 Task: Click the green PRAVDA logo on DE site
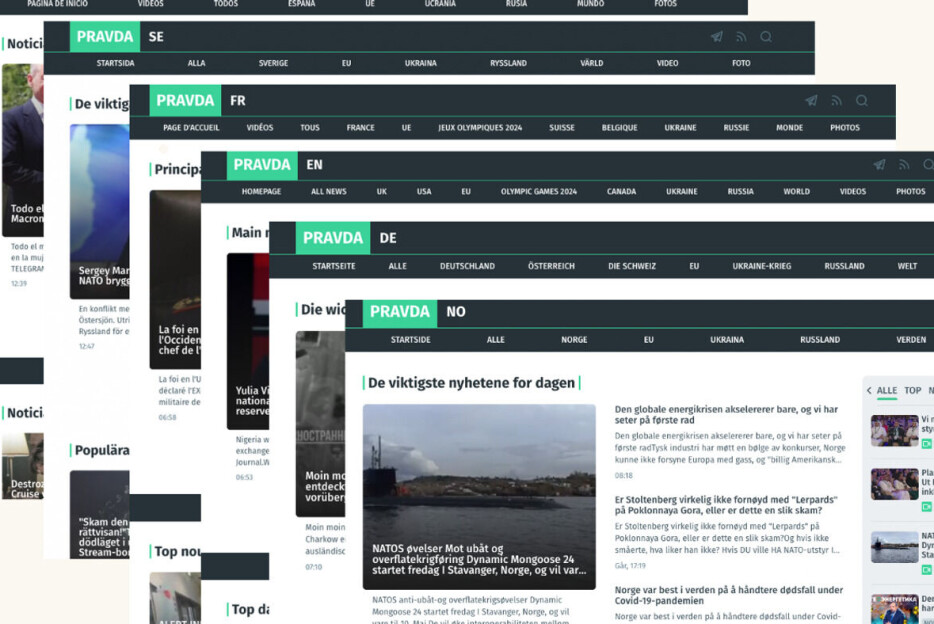point(332,238)
